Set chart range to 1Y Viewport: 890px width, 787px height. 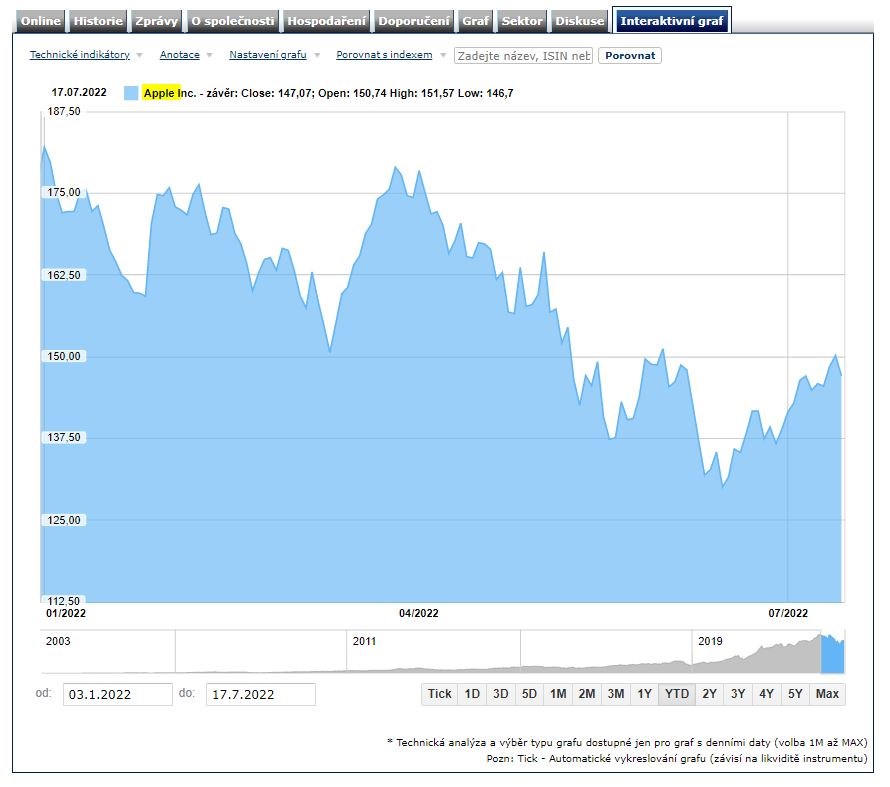click(x=645, y=694)
